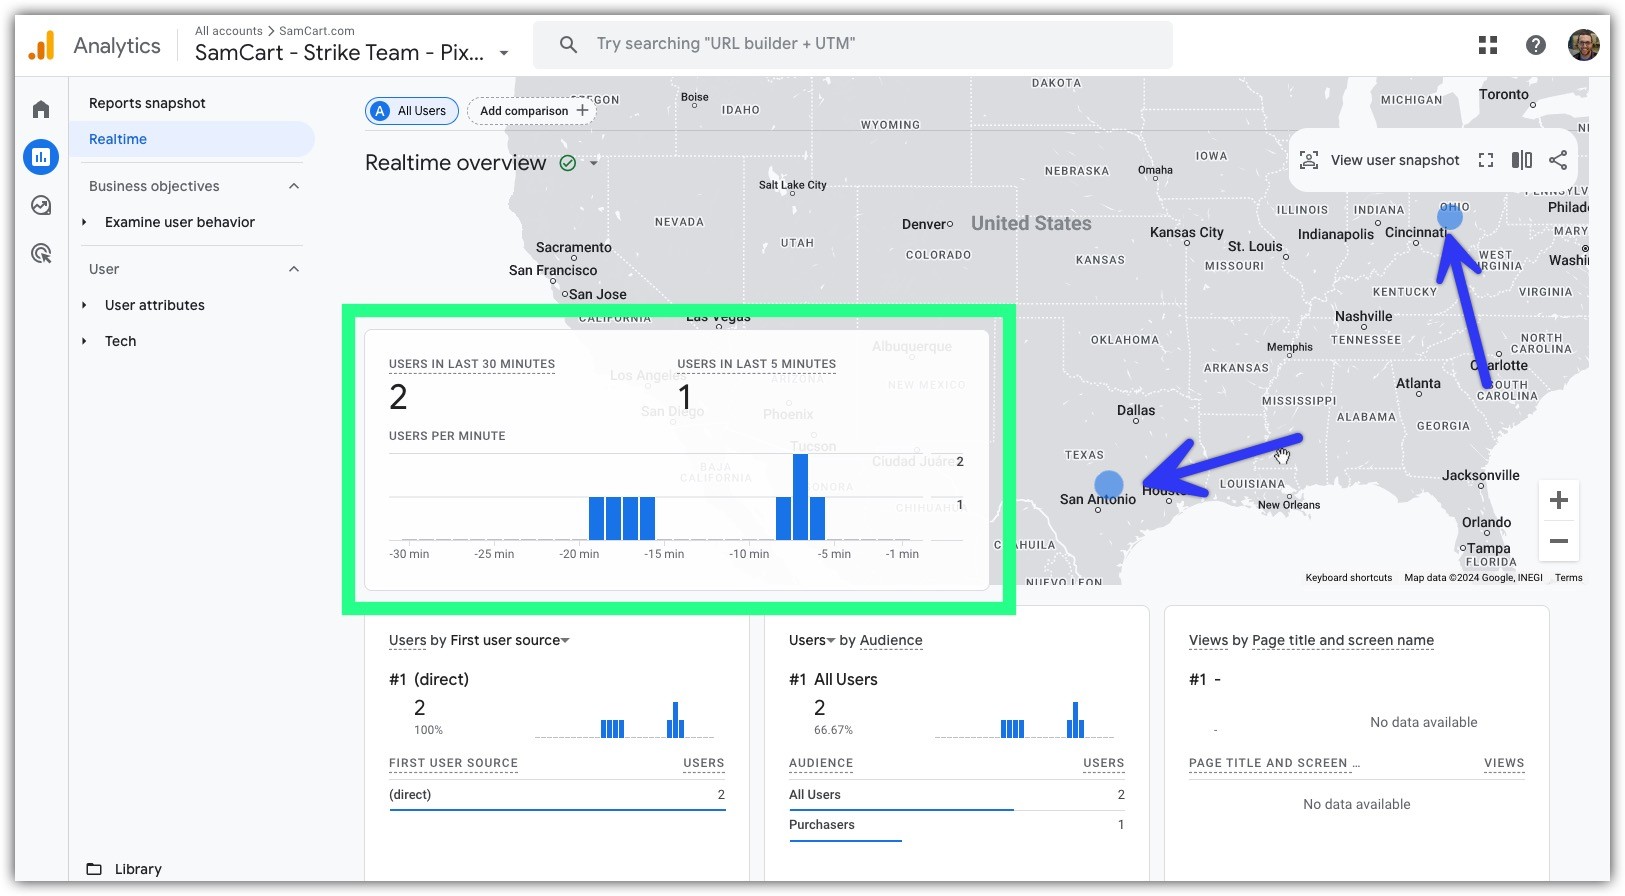Open the Advertising icon in sidebar
This screenshot has height=896, width=1625.
[x=41, y=253]
